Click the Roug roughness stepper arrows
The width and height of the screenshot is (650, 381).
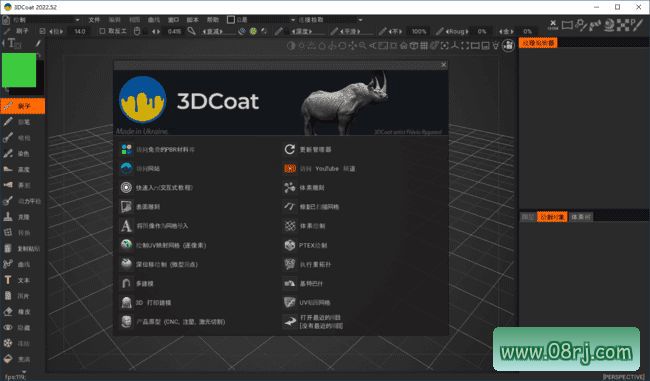coord(456,31)
